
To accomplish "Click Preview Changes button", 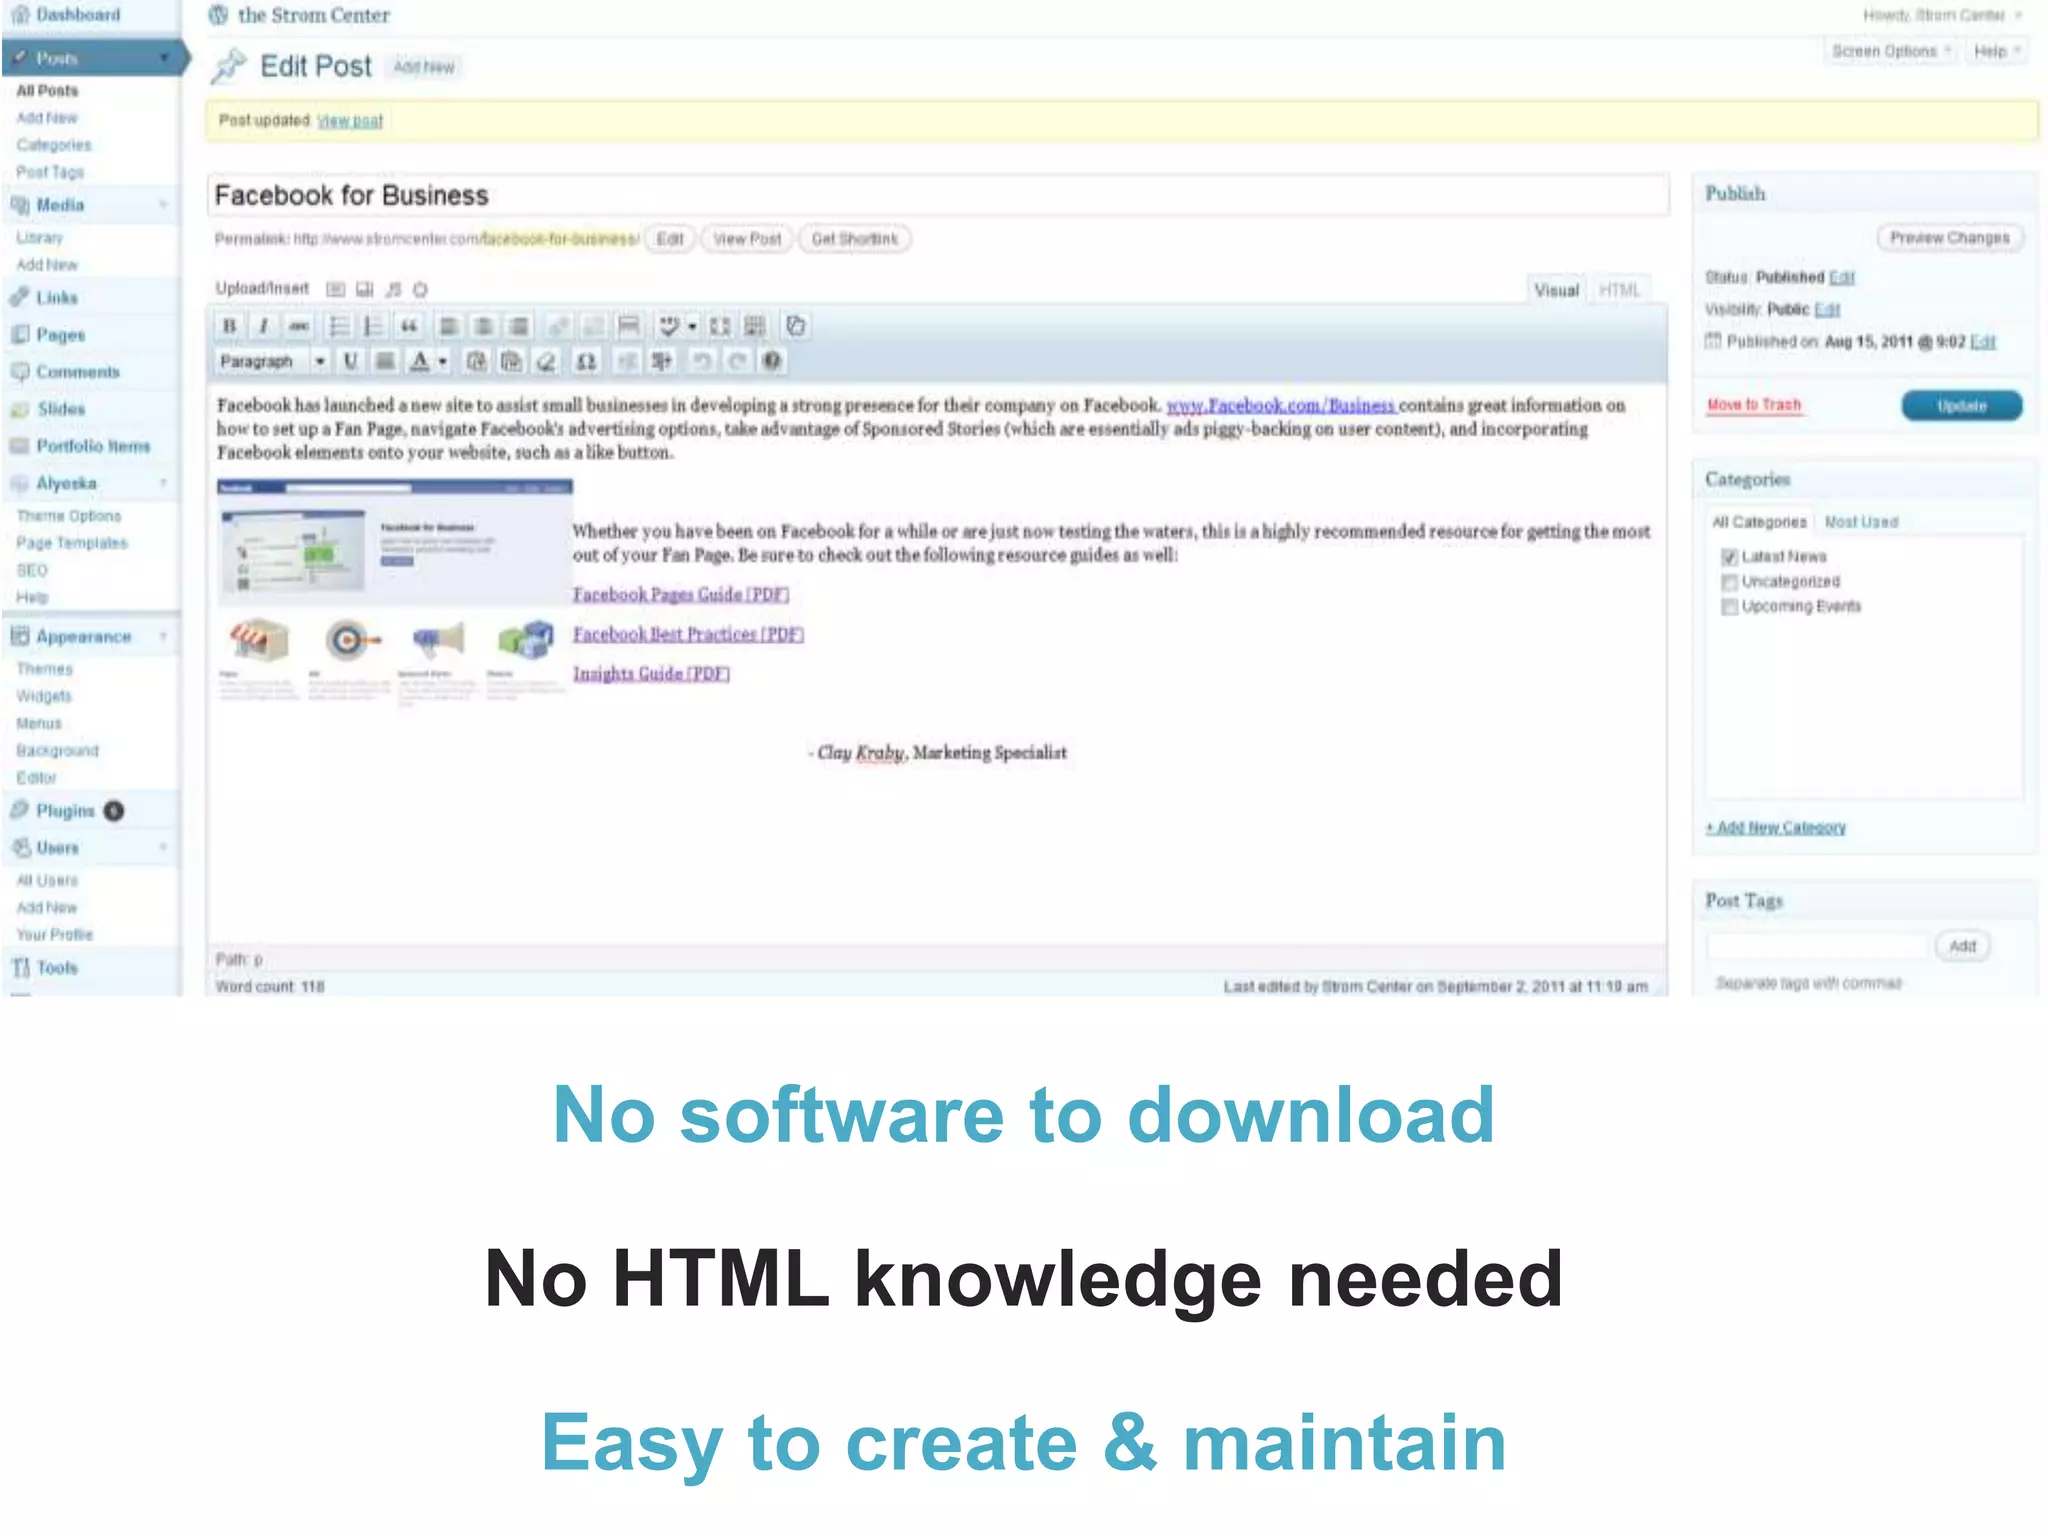I will tap(1949, 238).
